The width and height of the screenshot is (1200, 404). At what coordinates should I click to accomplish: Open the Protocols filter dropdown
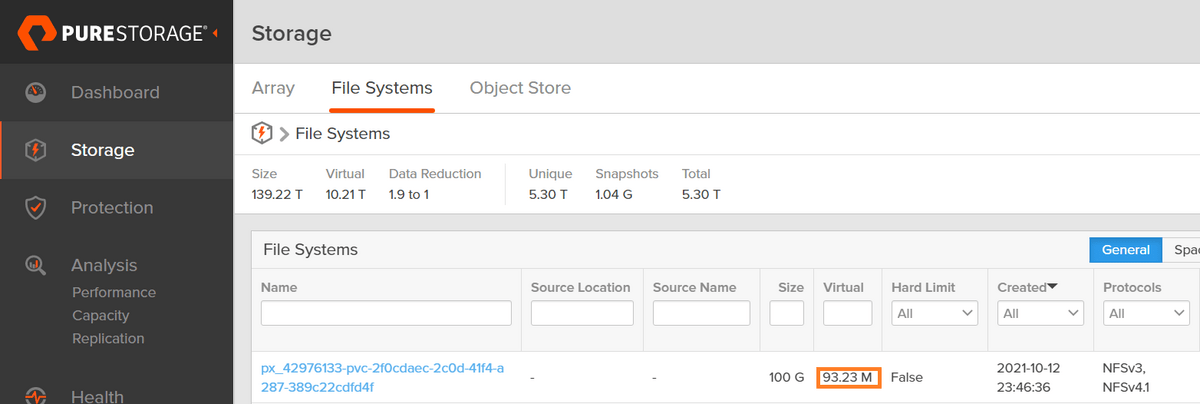click(x=1146, y=313)
